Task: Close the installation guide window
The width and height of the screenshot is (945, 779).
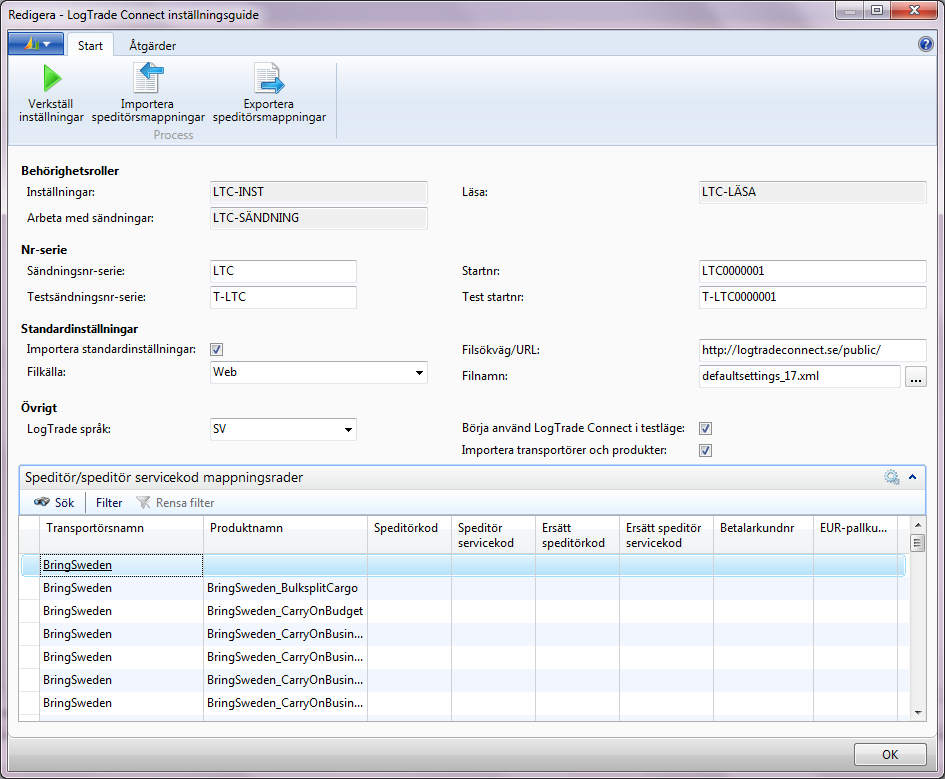Action: [914, 10]
